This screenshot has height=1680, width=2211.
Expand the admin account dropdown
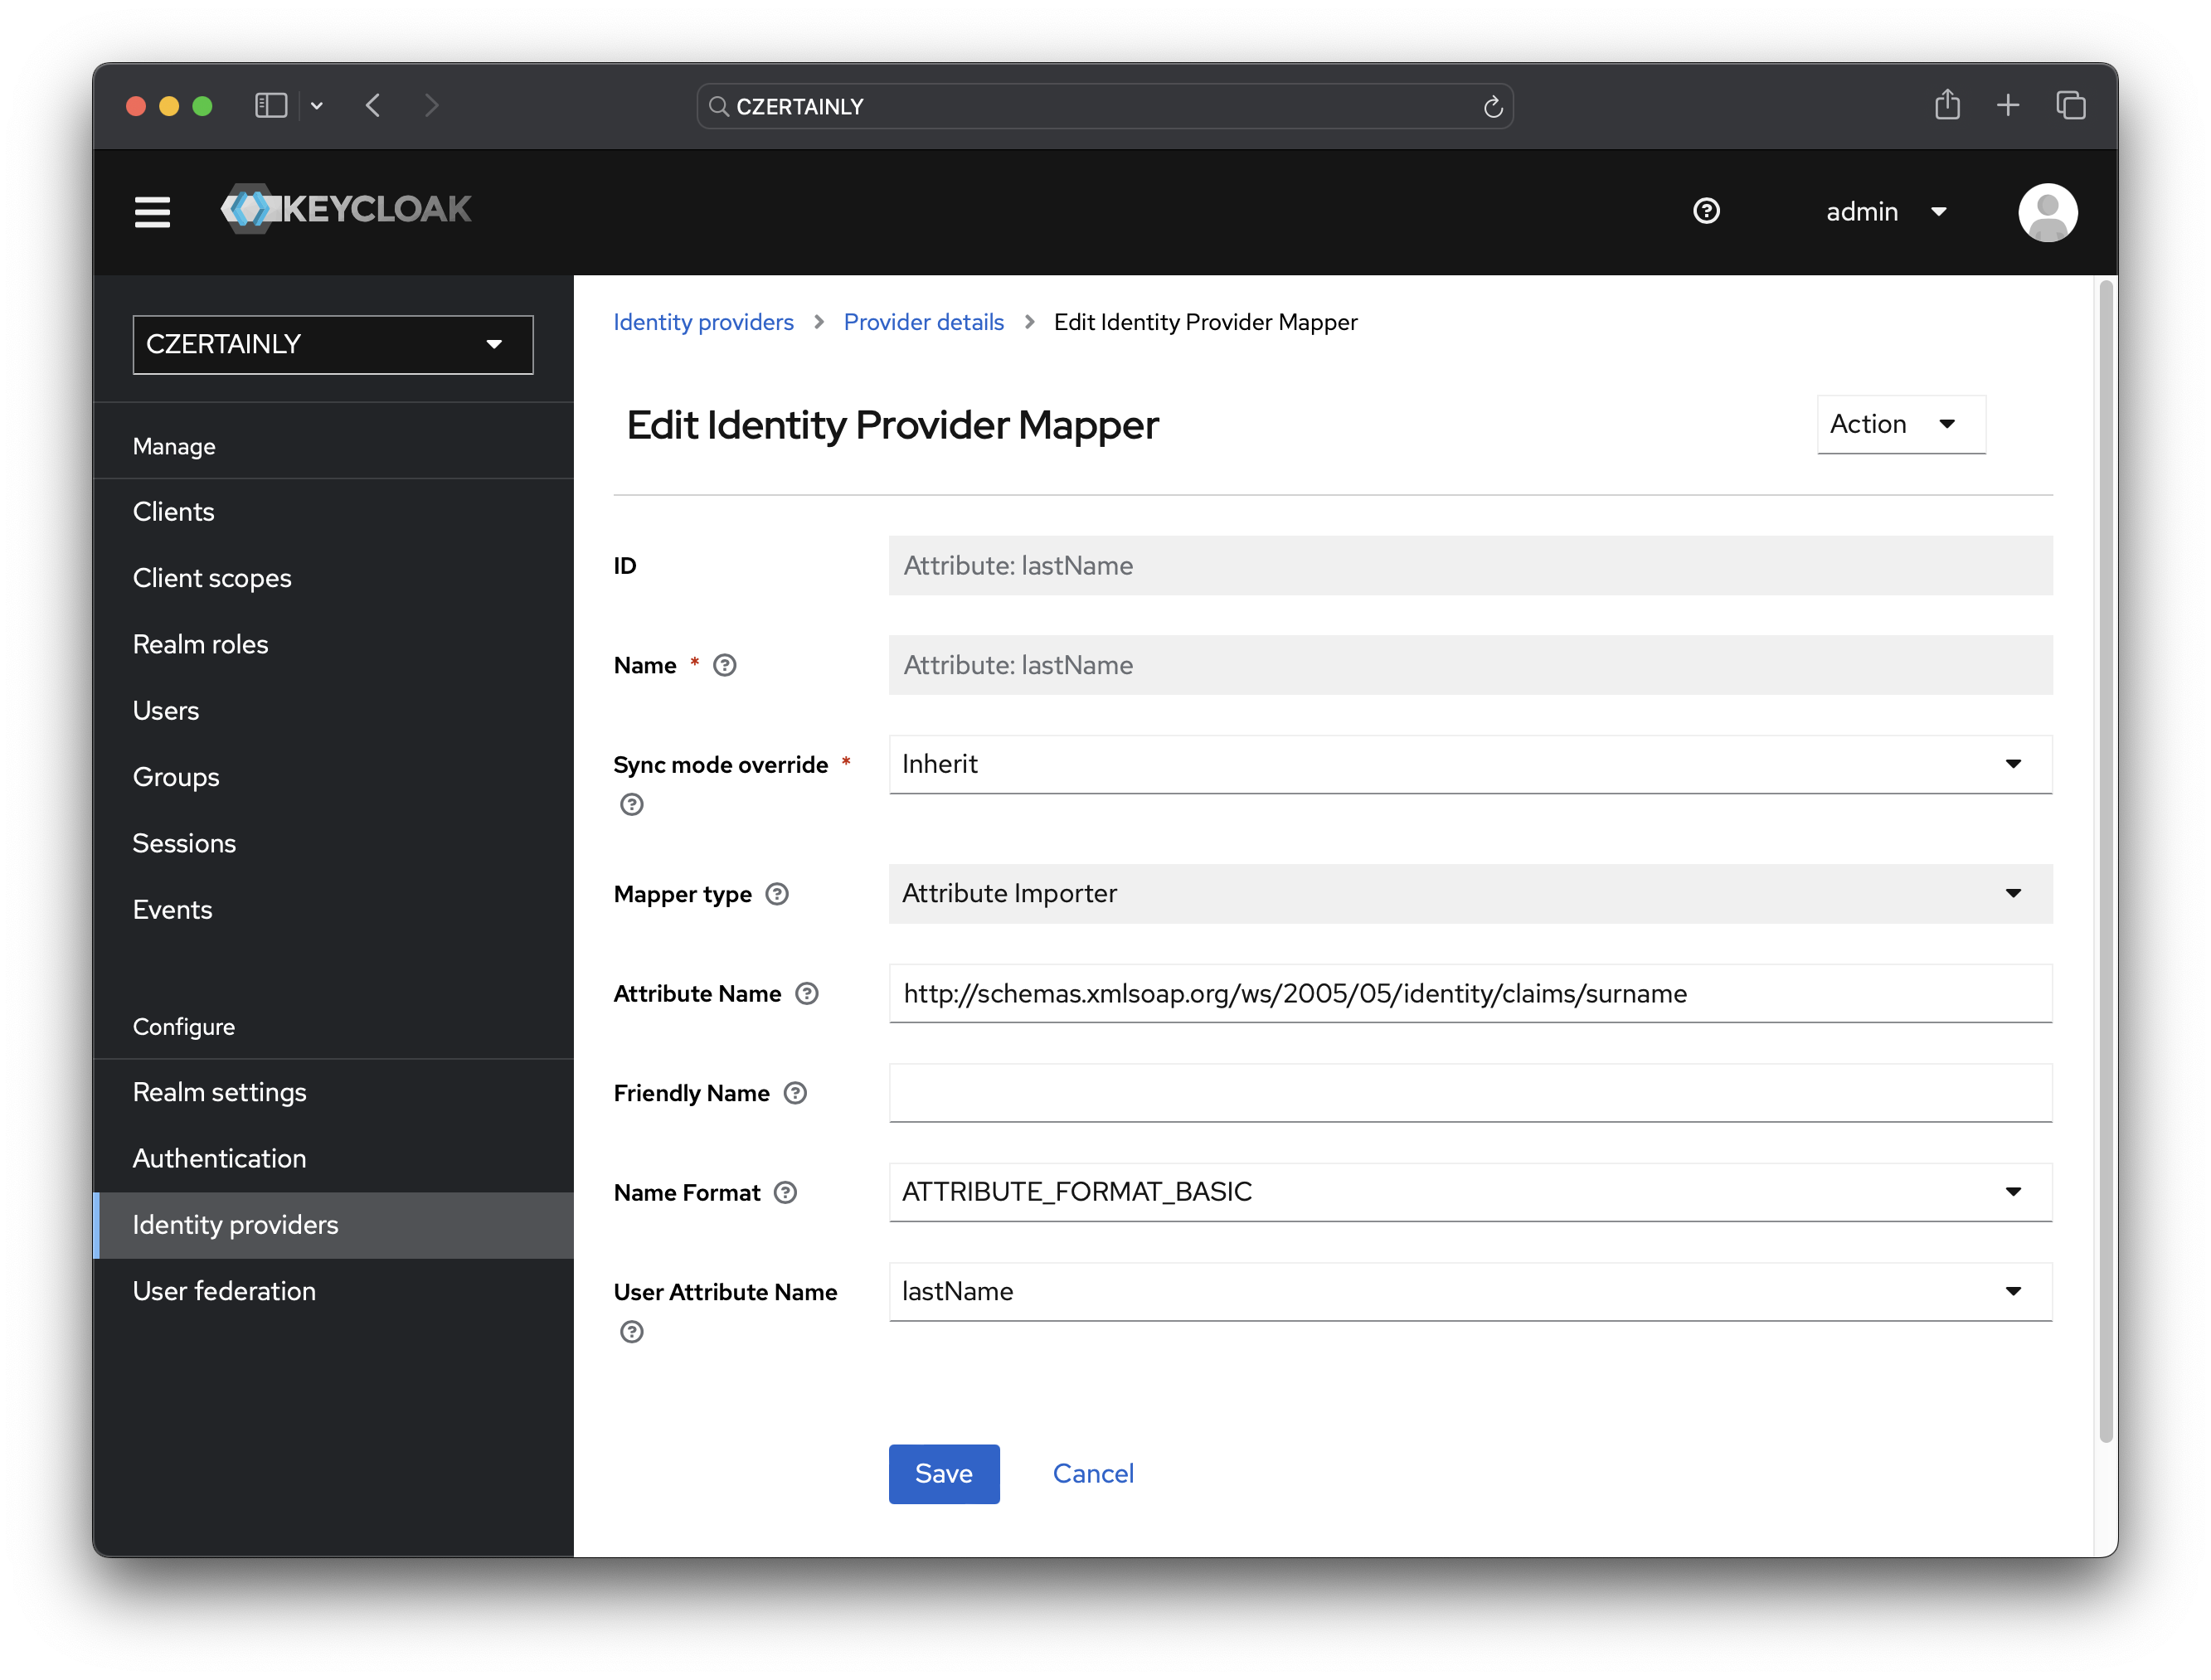coord(1884,211)
